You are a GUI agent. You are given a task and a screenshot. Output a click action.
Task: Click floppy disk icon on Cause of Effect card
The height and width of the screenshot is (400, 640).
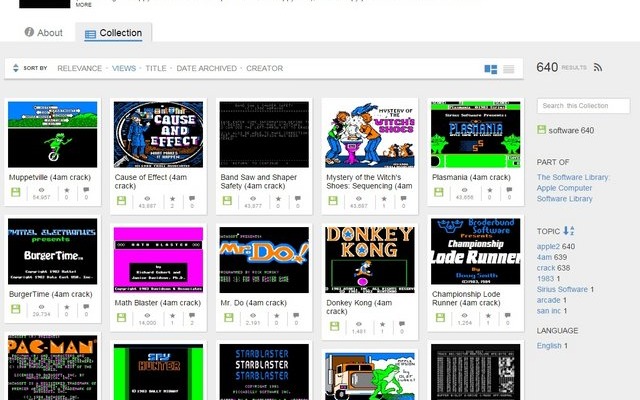pos(121,200)
